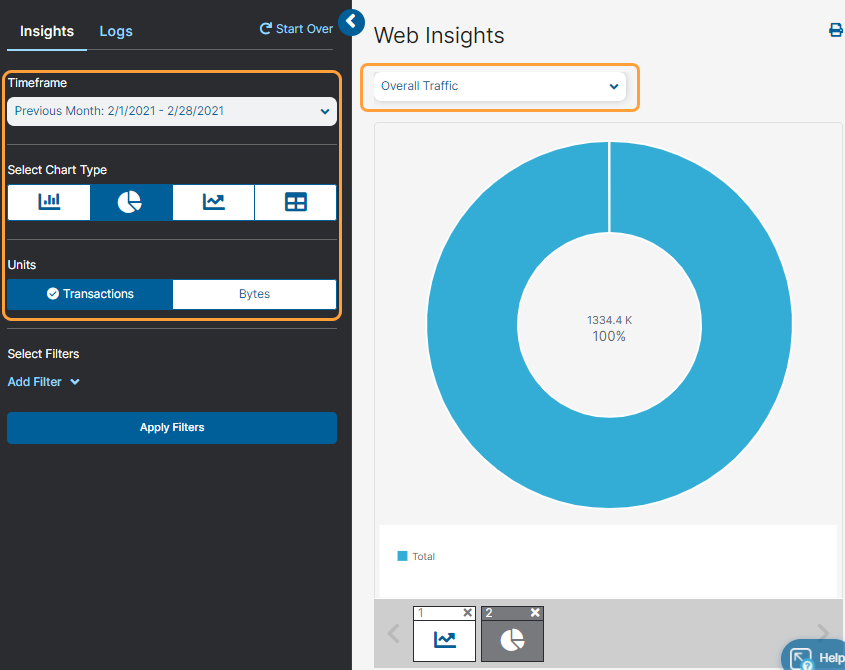Select the bar chart type icon

coord(48,202)
